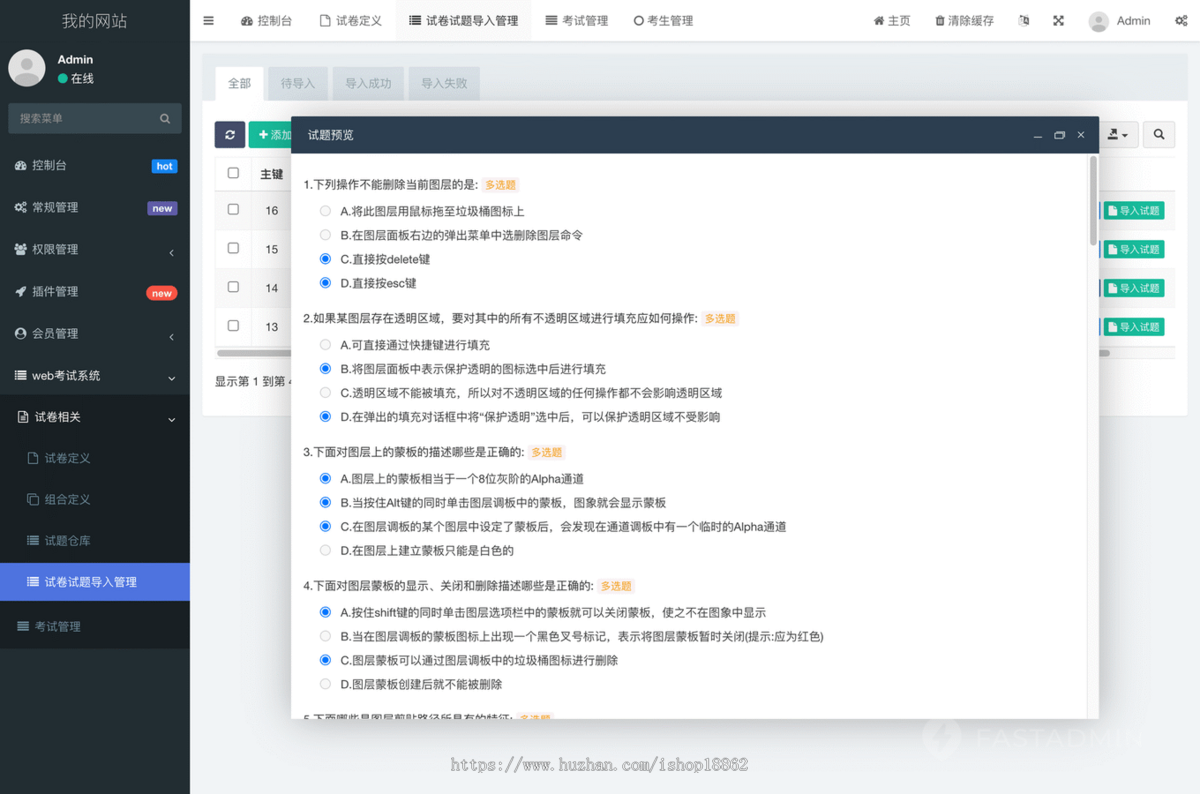Screen dimensions: 1200x794
Task: Click the sidebar menu search magnifier
Action: [x=164, y=118]
